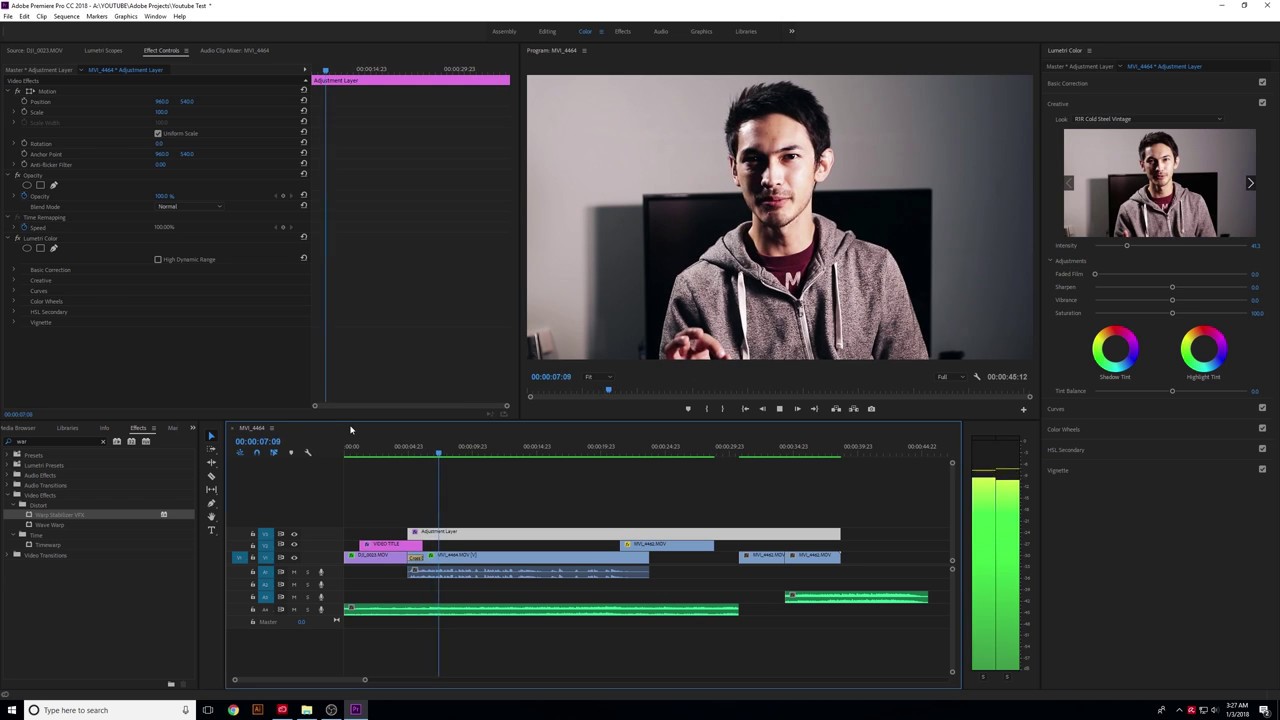Collapse Adjustments section in Lumetri panel

(x=1050, y=261)
